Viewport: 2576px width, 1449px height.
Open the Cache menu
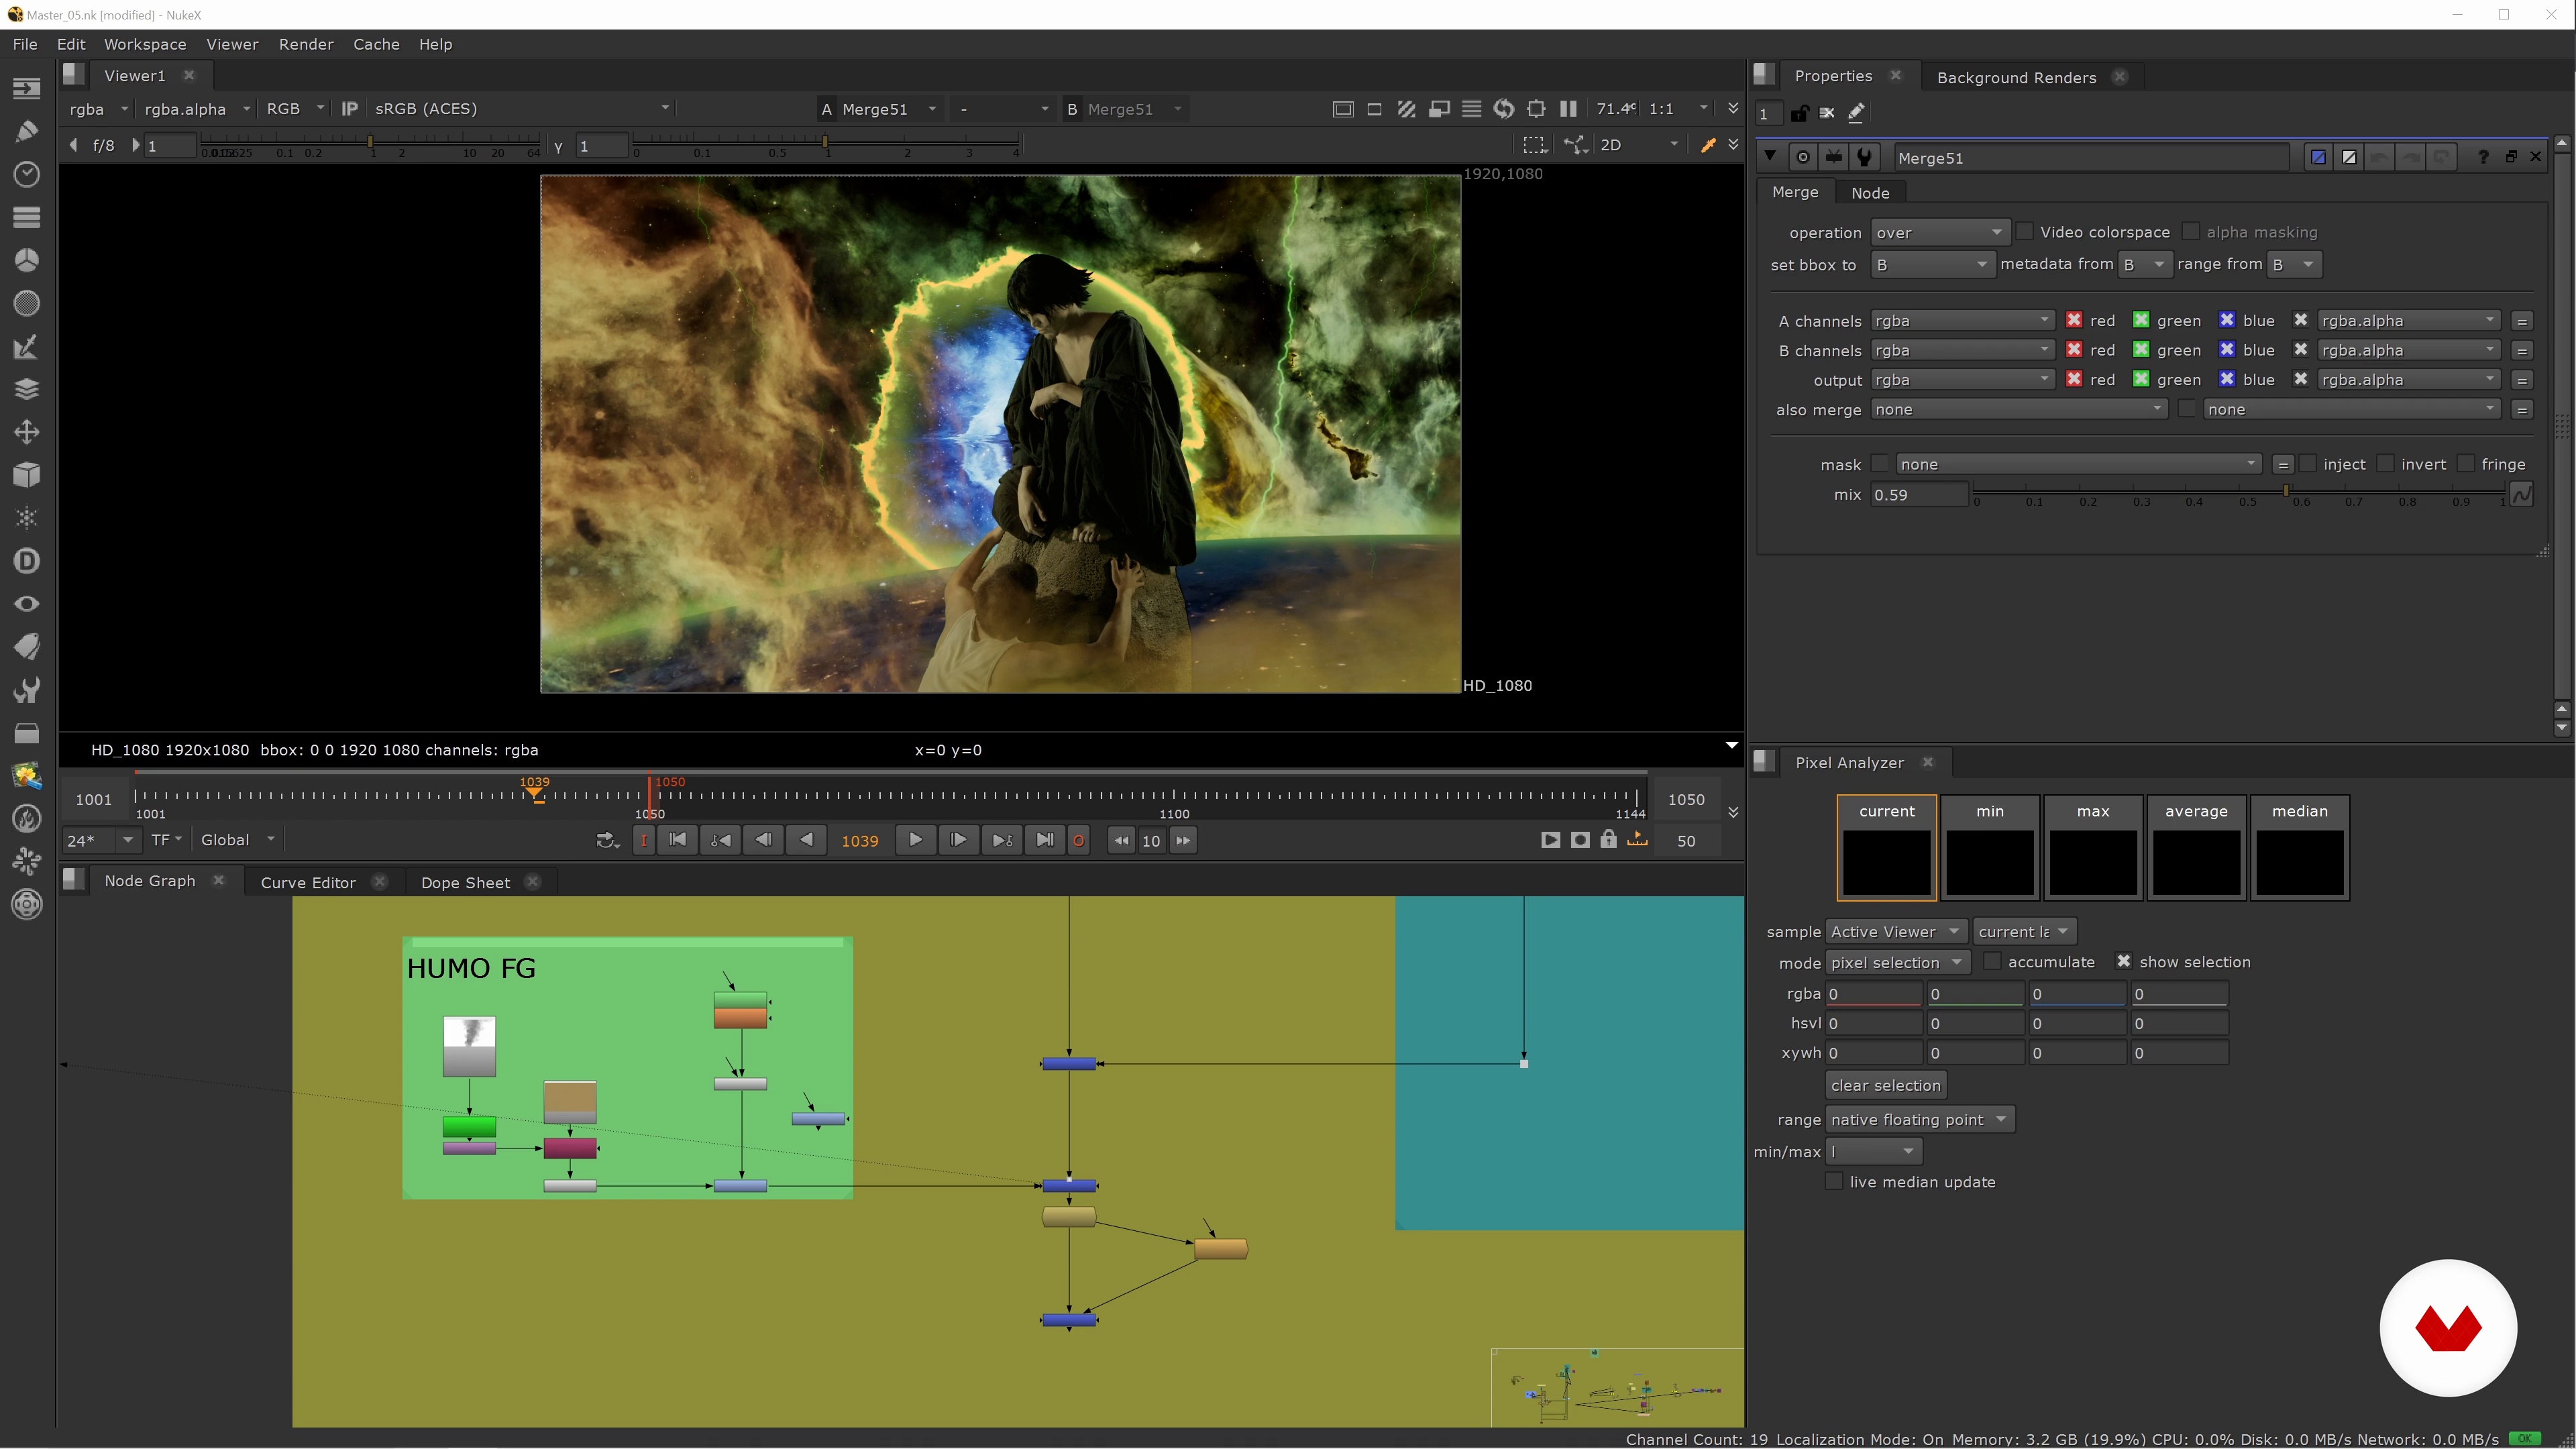[x=376, y=44]
